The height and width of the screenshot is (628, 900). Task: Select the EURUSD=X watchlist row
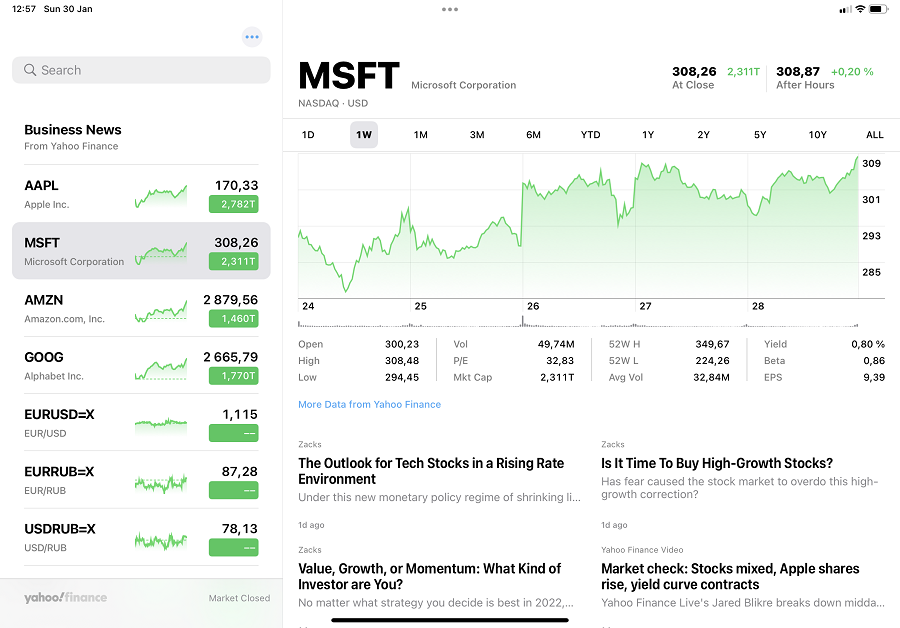[x=141, y=423]
